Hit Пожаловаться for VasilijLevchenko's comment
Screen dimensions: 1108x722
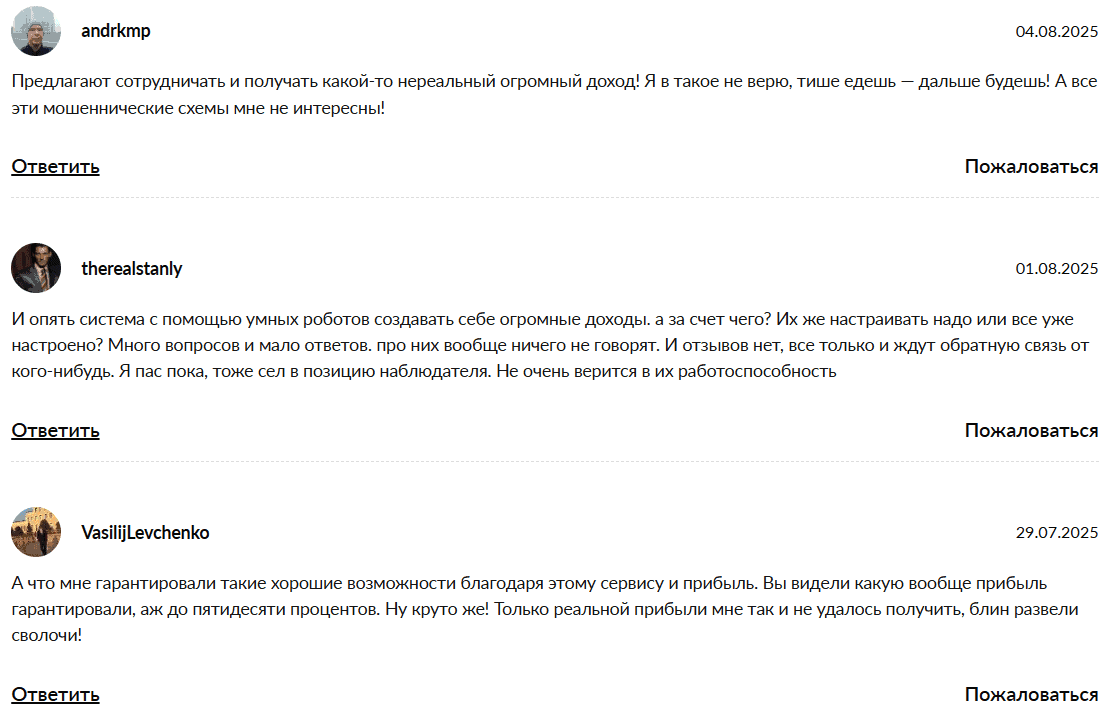click(x=1031, y=694)
